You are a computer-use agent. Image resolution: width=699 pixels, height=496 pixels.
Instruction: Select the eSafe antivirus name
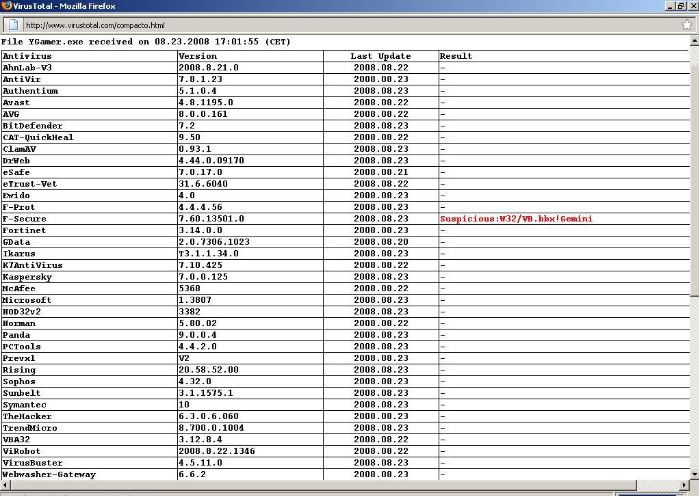16,172
